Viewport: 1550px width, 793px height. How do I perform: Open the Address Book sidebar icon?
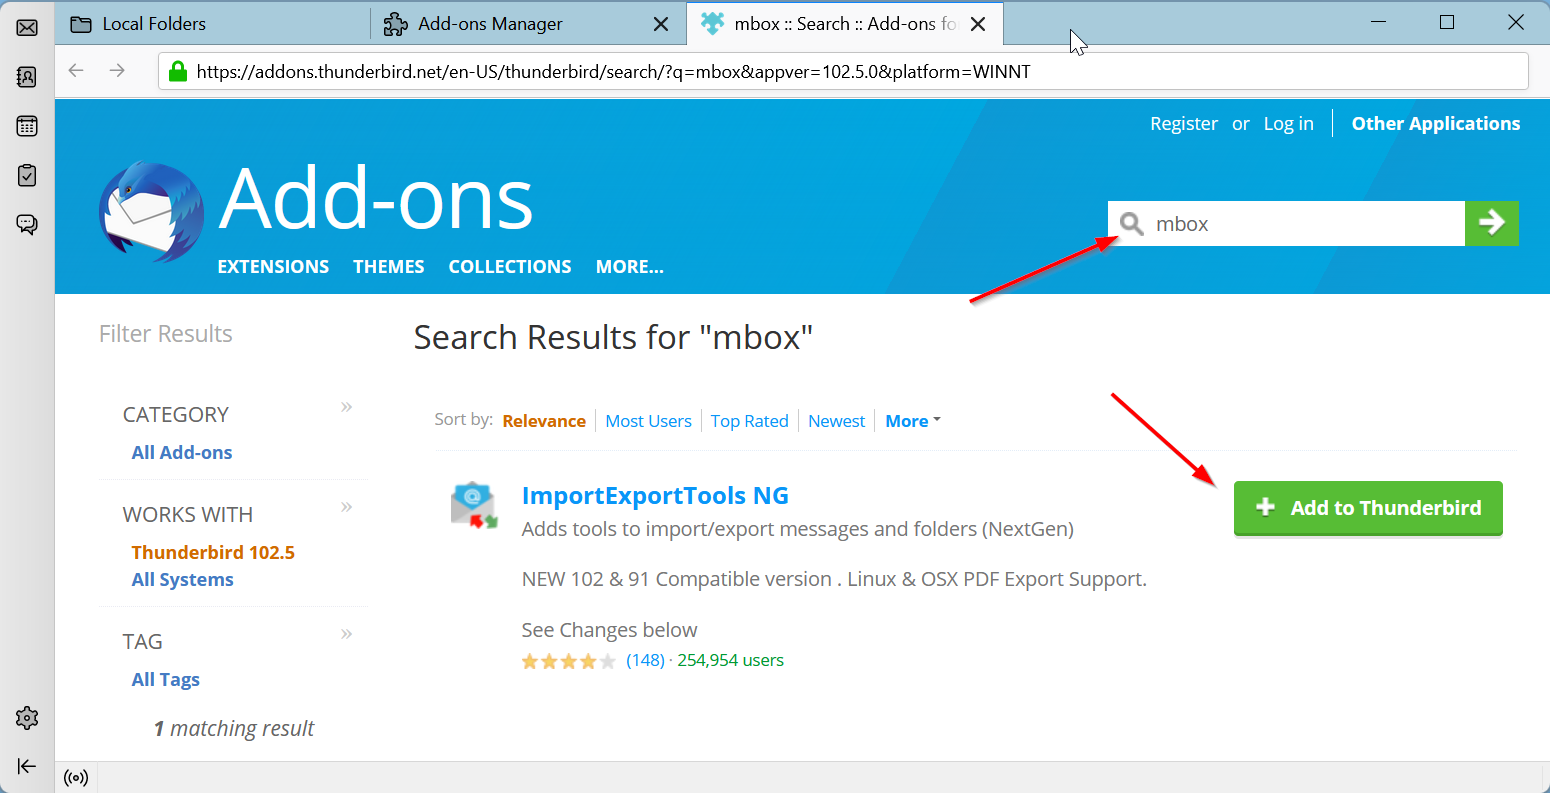coord(27,77)
